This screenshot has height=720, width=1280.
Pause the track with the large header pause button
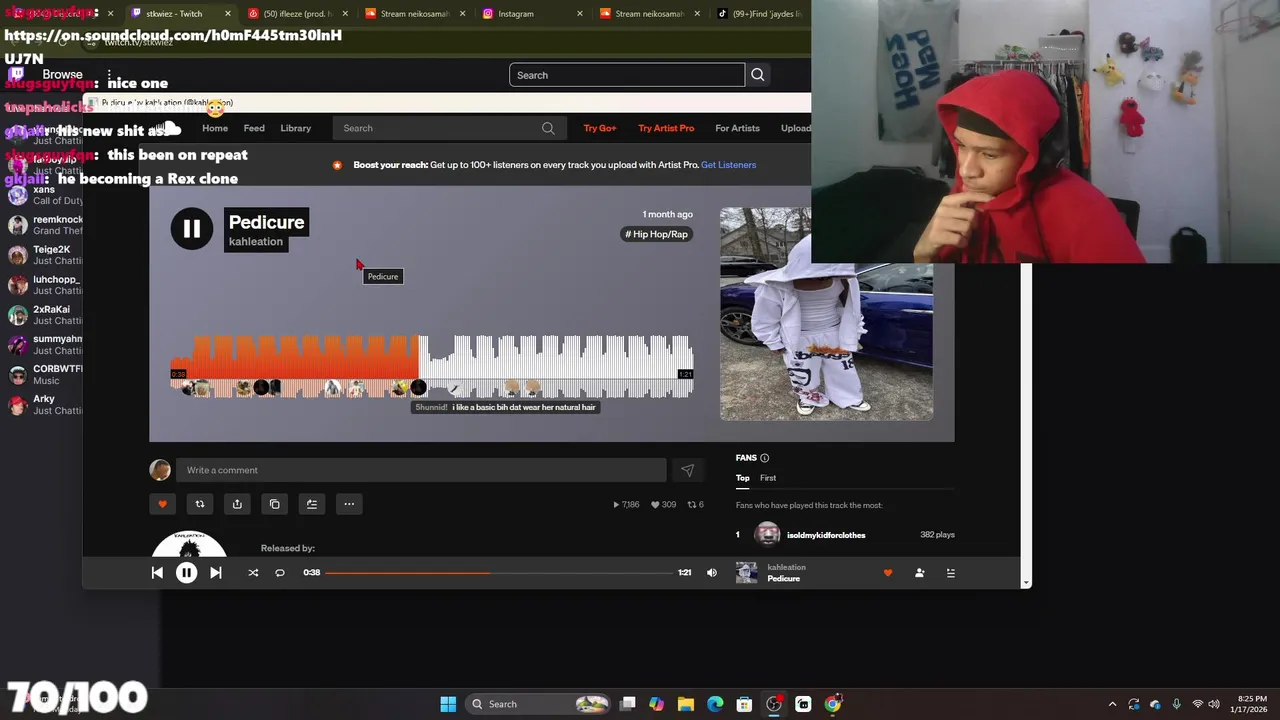click(x=191, y=229)
